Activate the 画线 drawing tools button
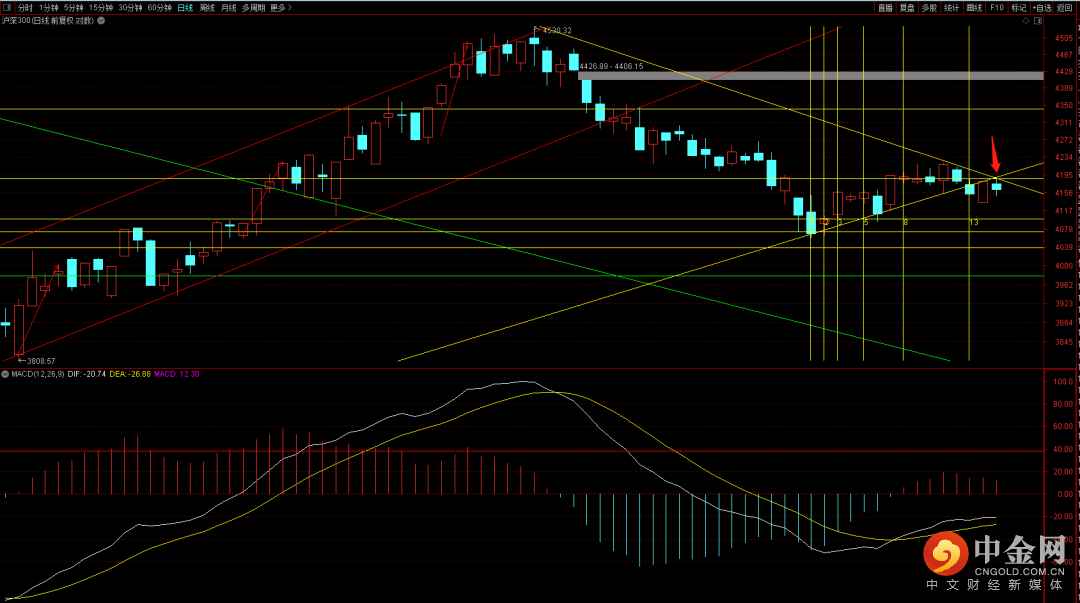 pos(974,8)
